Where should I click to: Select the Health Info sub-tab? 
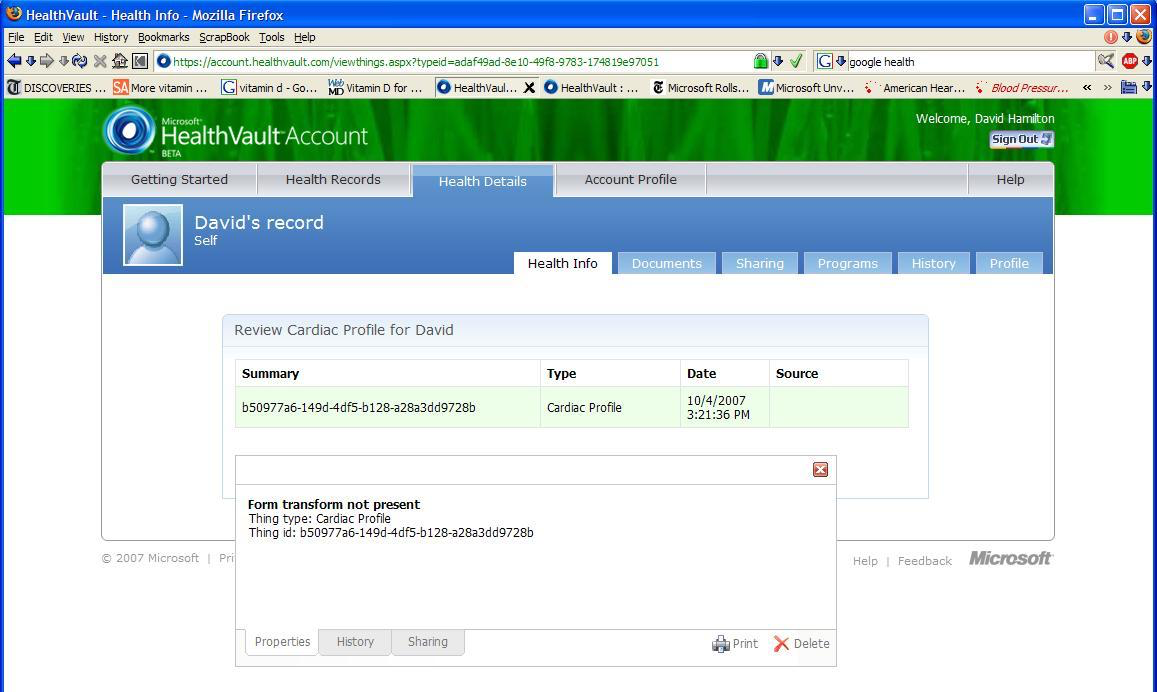pyautogui.click(x=563, y=263)
